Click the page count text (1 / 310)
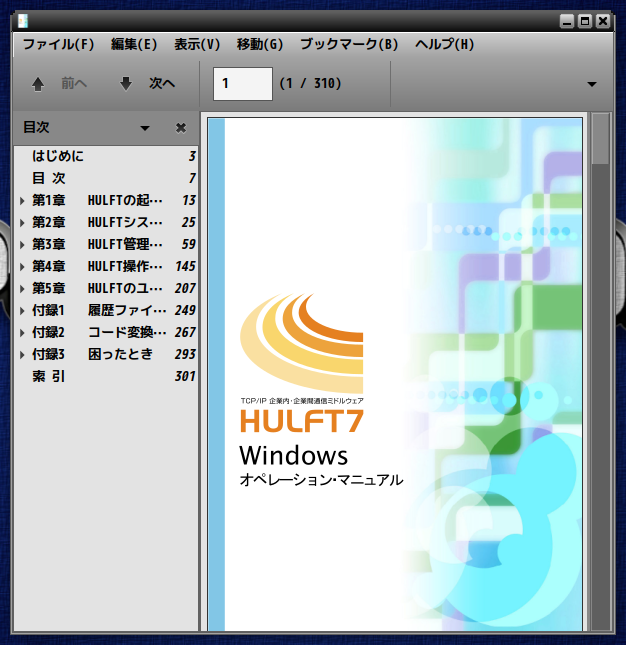 tap(310, 84)
